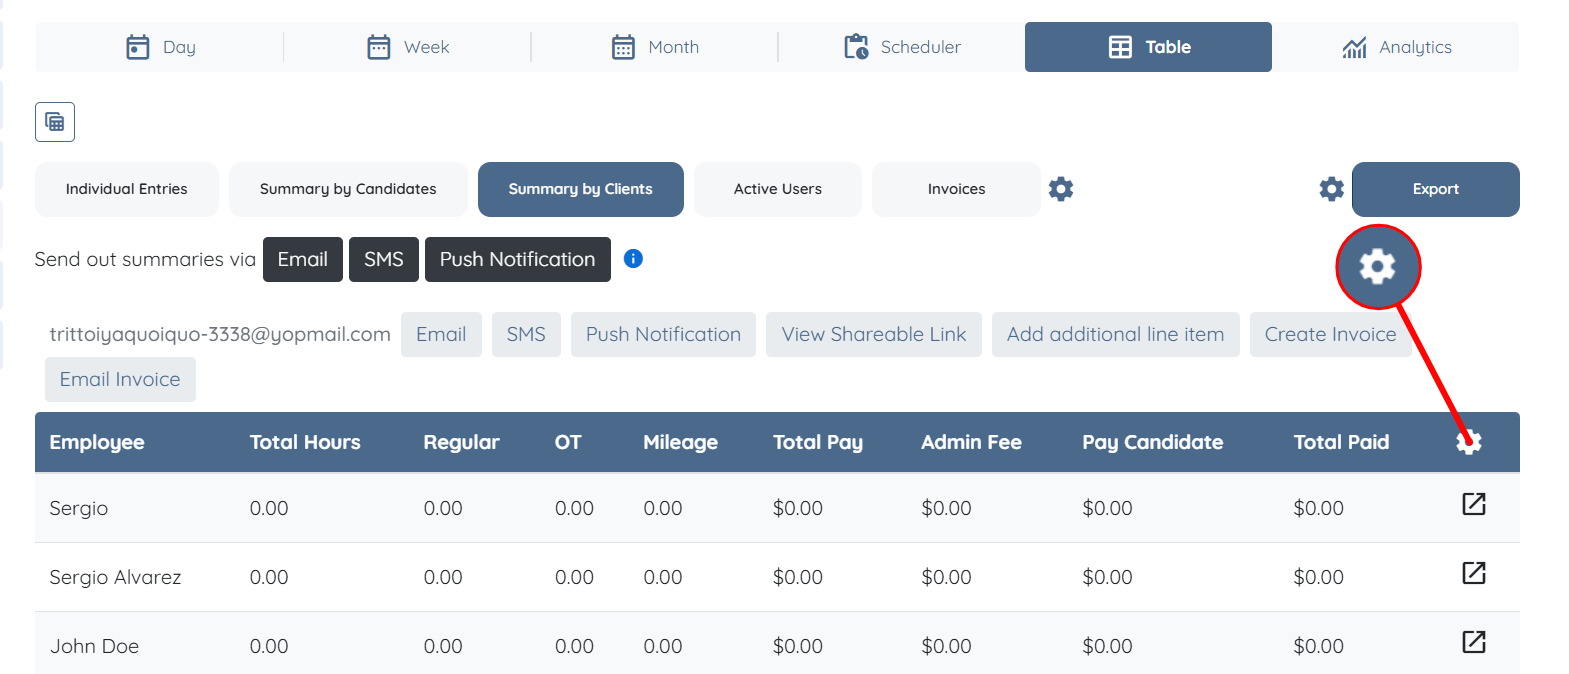Select Summary by Candidates

(348, 189)
